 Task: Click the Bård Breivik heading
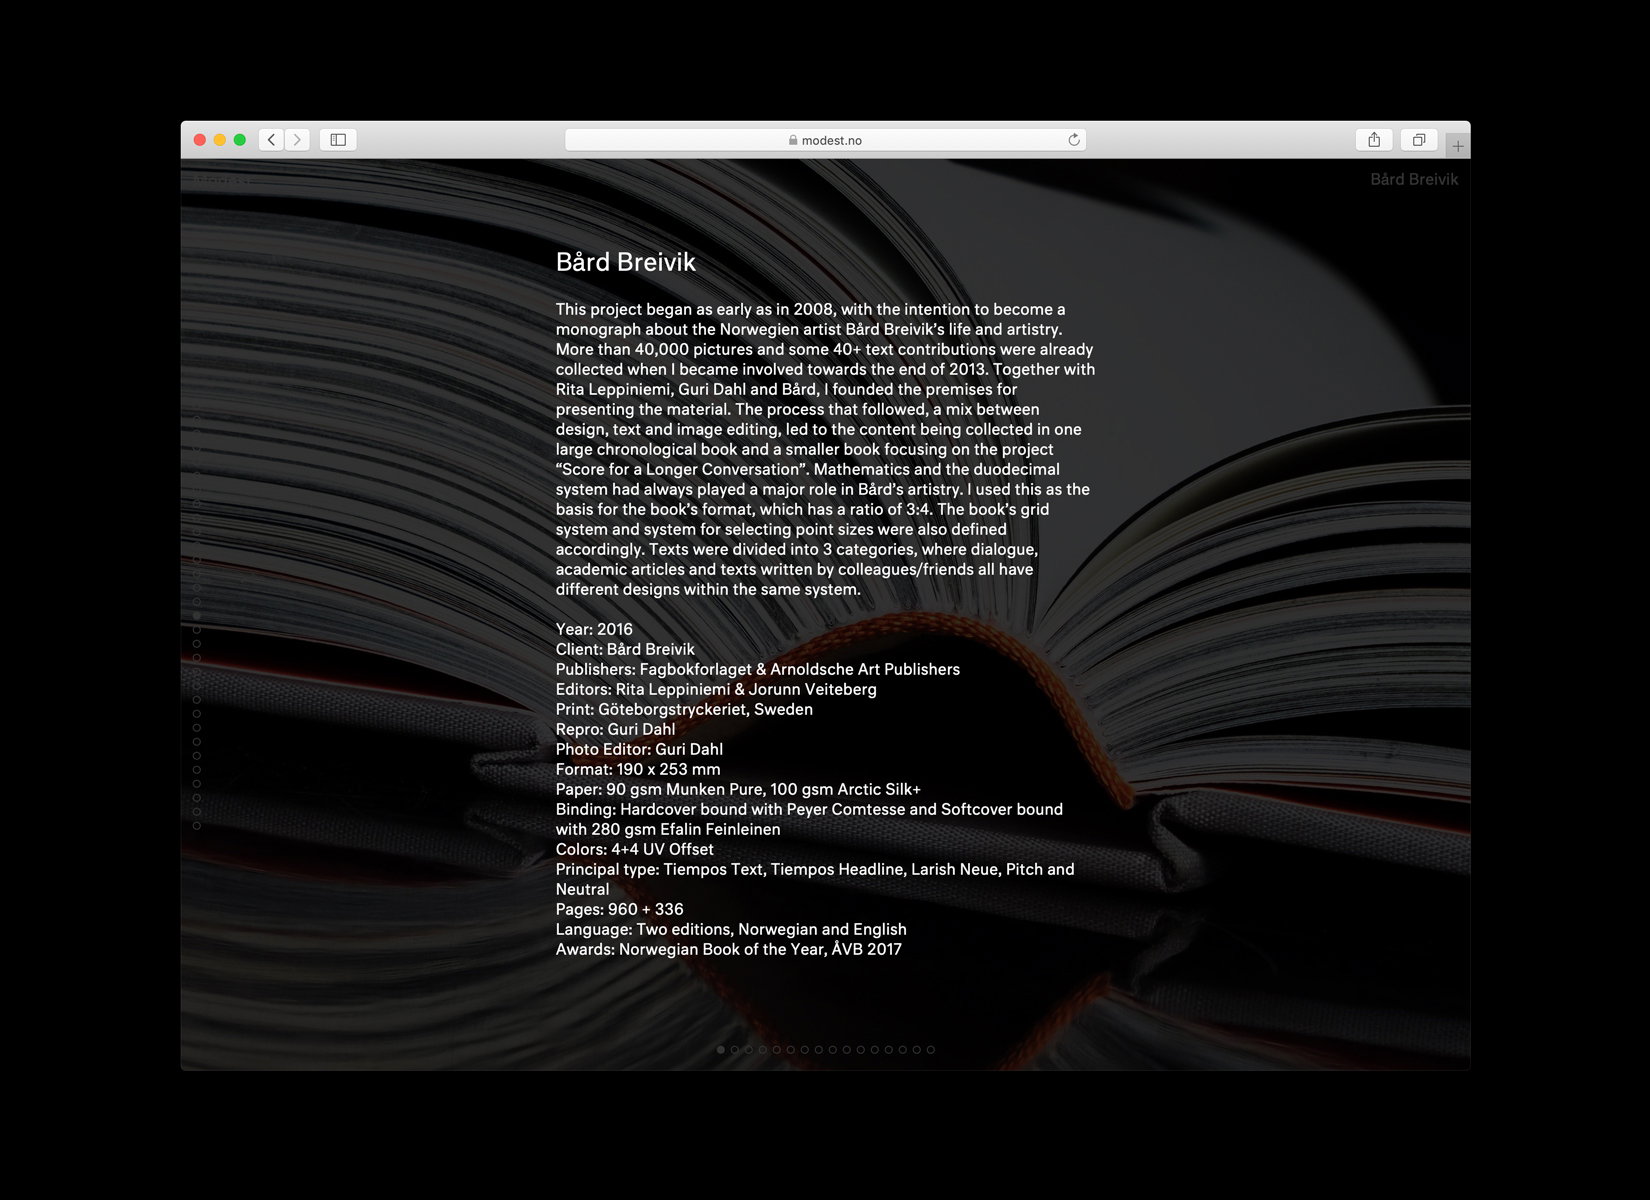(626, 262)
